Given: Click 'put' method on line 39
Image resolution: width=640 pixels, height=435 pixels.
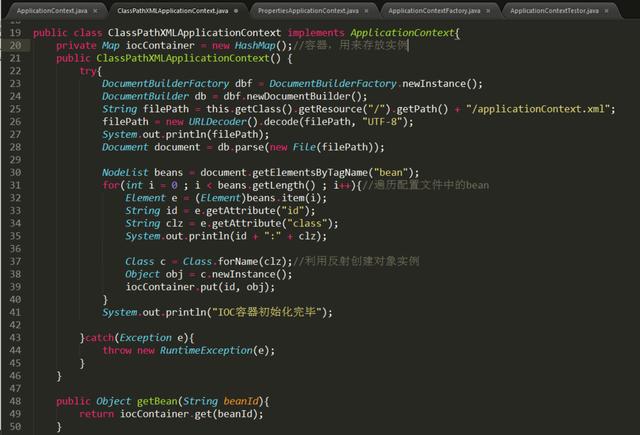Looking at the screenshot, I should click(x=209, y=287).
